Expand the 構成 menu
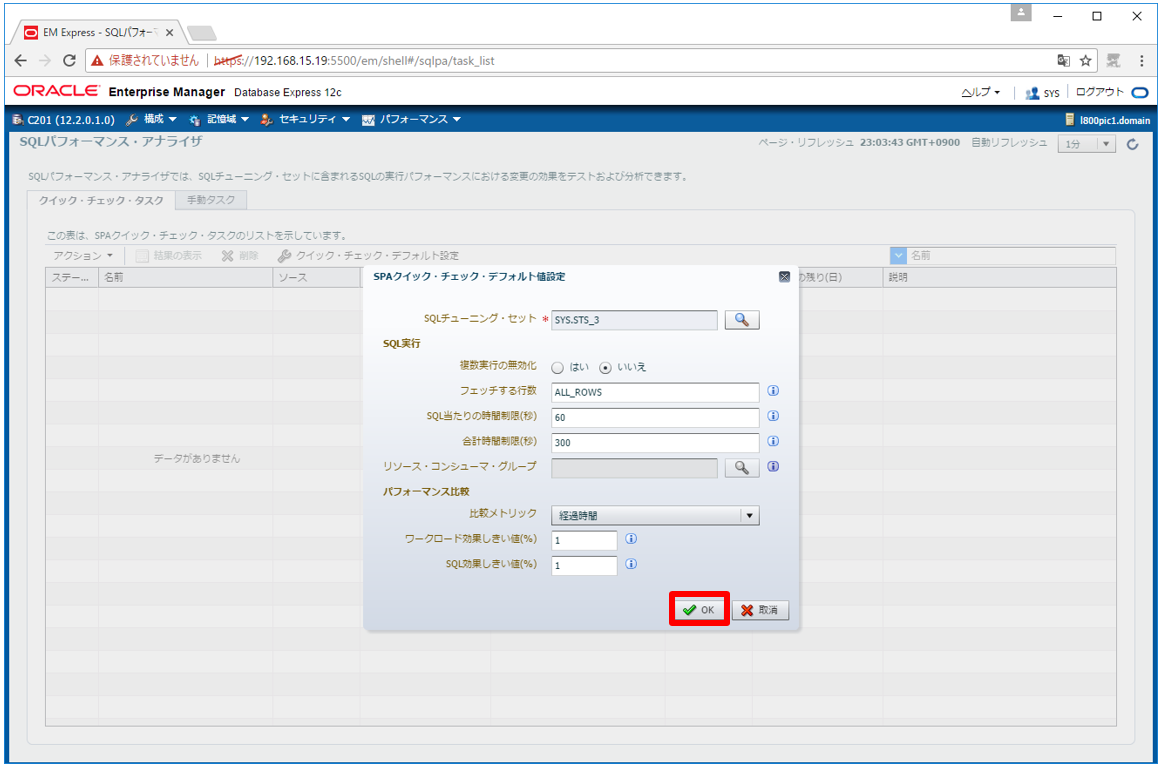This screenshot has height=768, width=1161. click(152, 119)
